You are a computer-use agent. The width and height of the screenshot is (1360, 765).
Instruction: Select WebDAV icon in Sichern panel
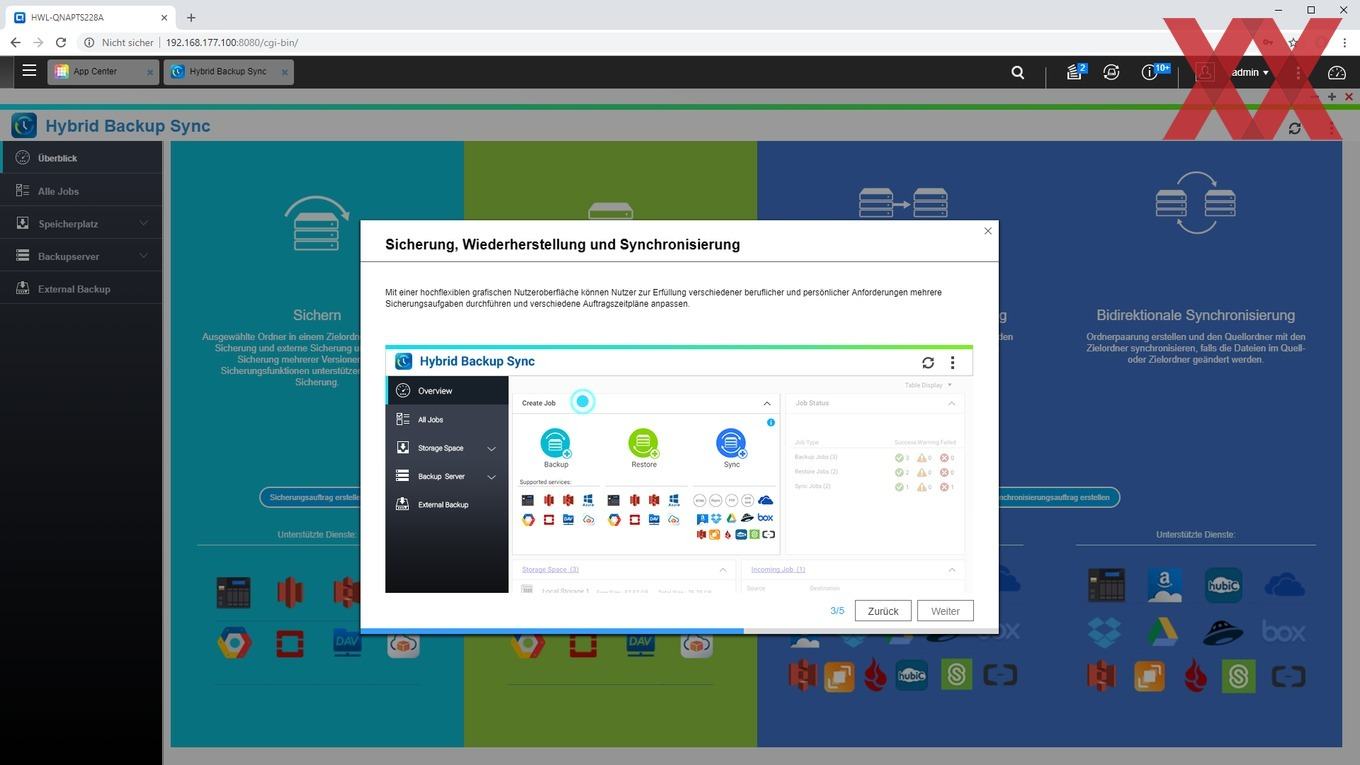coord(347,642)
